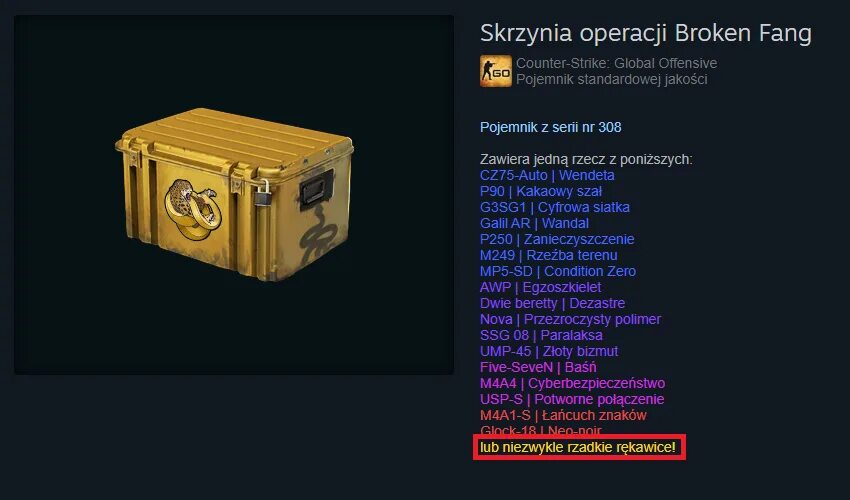
Task: Open Five-SeveN | Baśń item
Action: click(538, 367)
